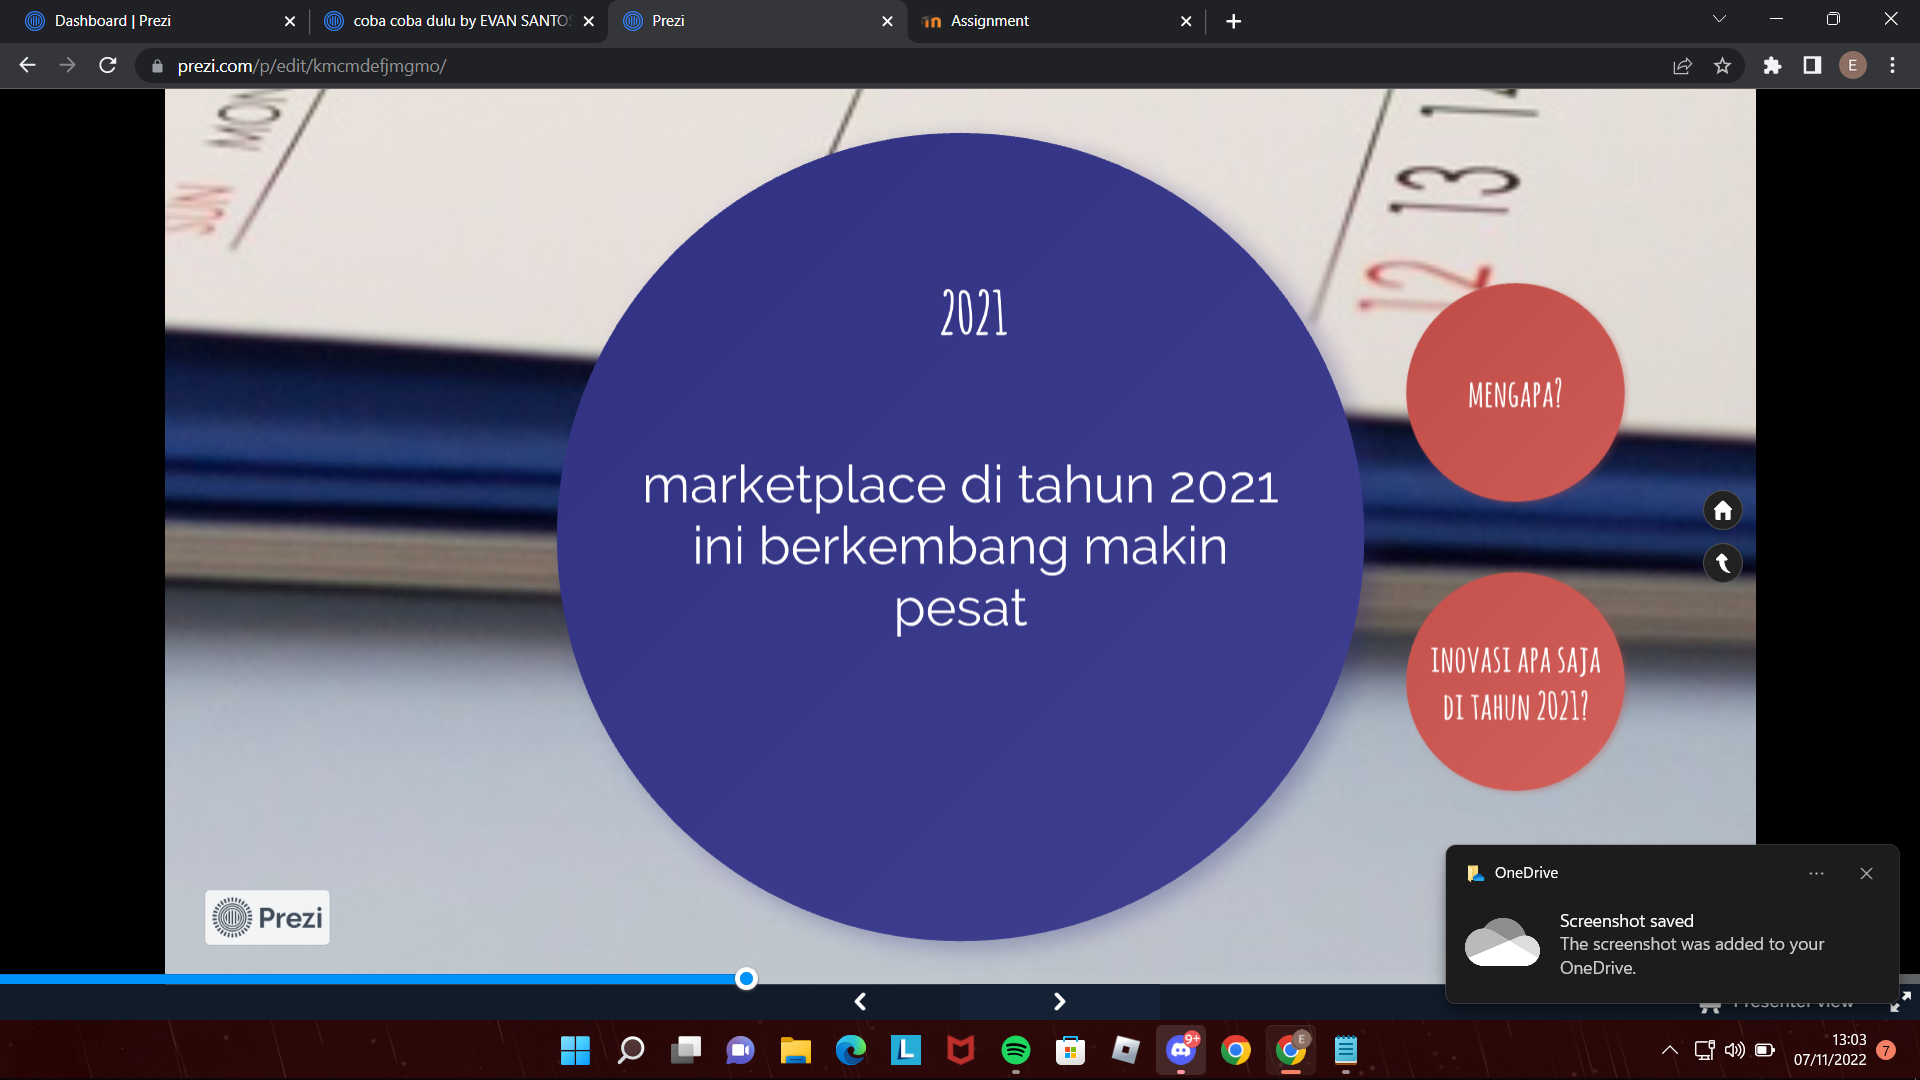Click the Prezi home overview icon
1920x1080 pixels.
pos(1722,511)
